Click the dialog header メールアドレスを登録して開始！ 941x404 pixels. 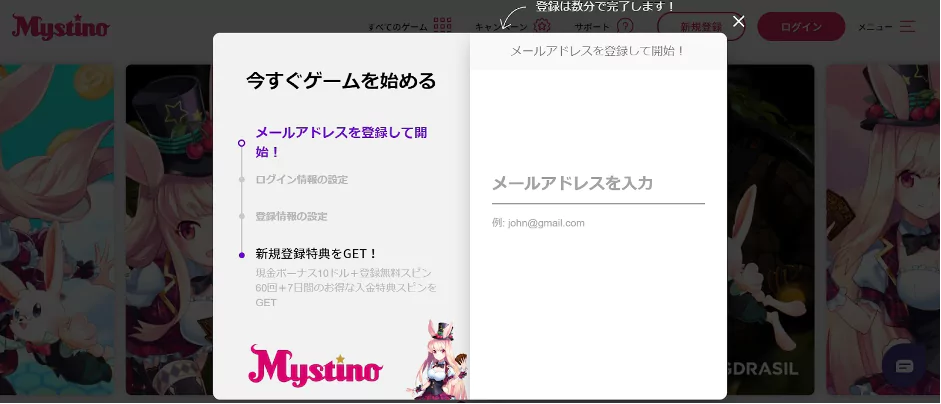(x=598, y=51)
